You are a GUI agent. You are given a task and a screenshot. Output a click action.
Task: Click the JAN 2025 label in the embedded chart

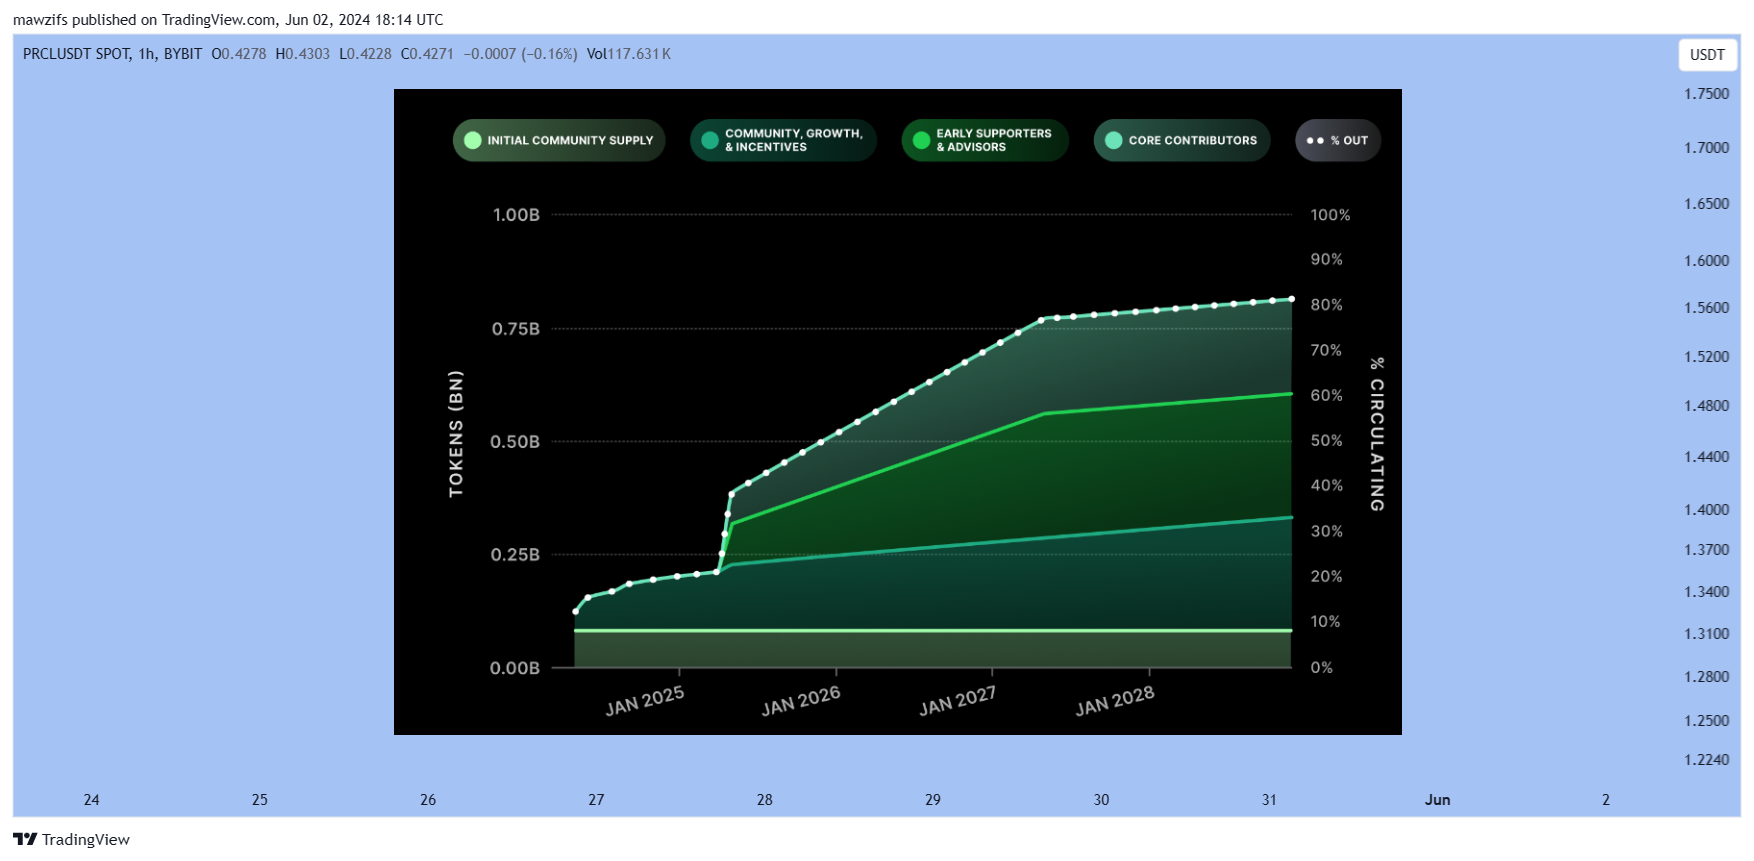pos(645,701)
